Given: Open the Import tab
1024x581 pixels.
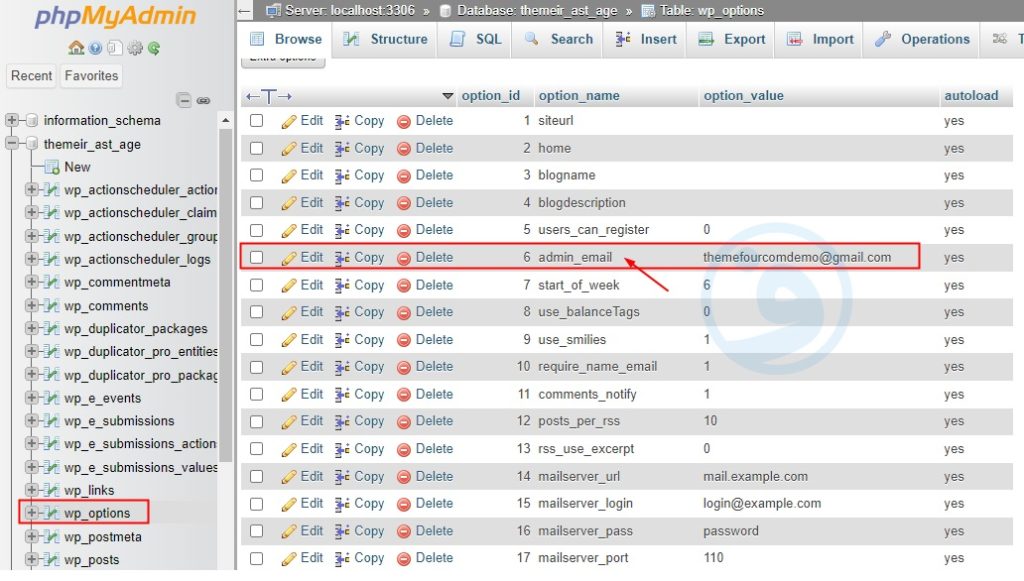Looking at the screenshot, I should 820,39.
